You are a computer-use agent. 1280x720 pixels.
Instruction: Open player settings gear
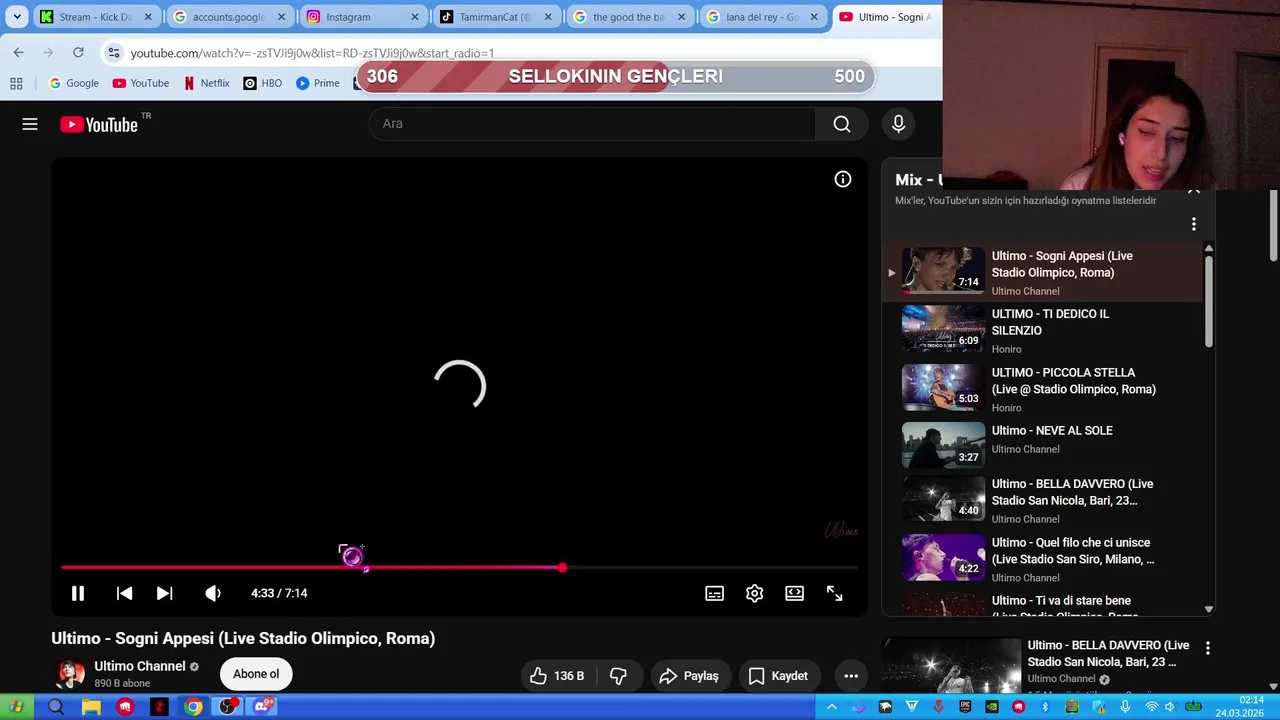click(754, 593)
